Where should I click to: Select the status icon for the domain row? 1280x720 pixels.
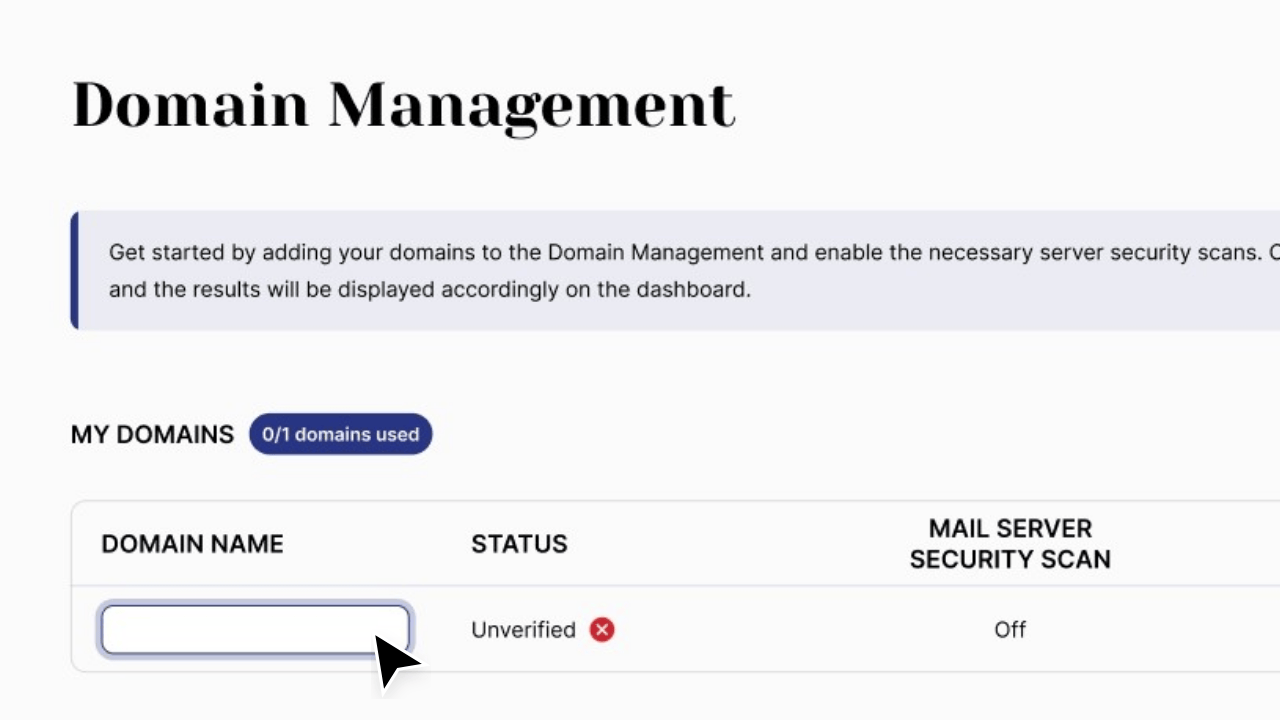pyautogui.click(x=602, y=629)
